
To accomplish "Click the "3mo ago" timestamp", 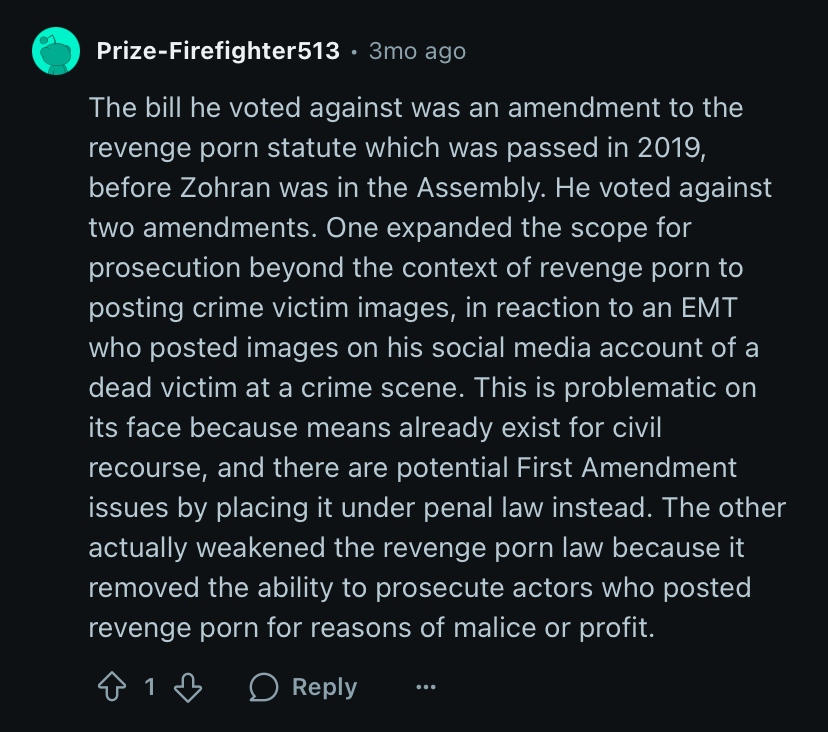I will tap(417, 50).
